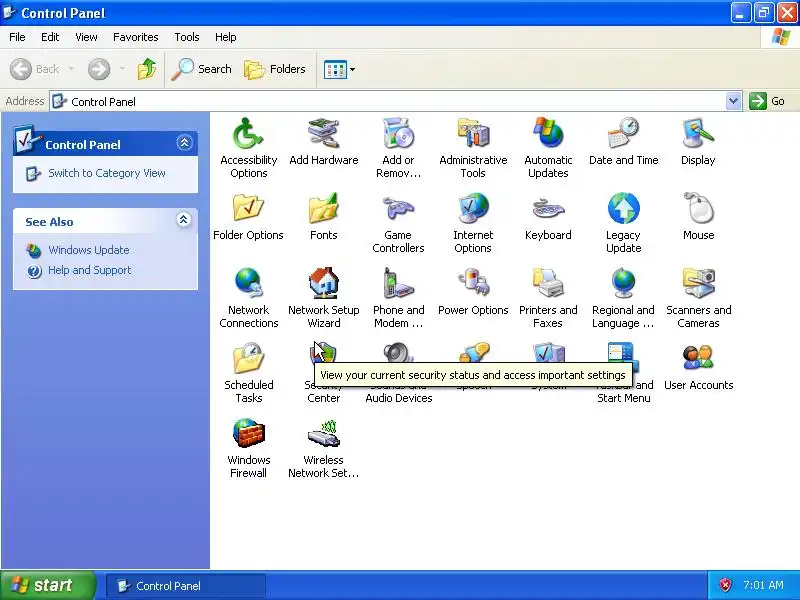
Task: Open Scanners and Cameras icon
Action: click(698, 284)
